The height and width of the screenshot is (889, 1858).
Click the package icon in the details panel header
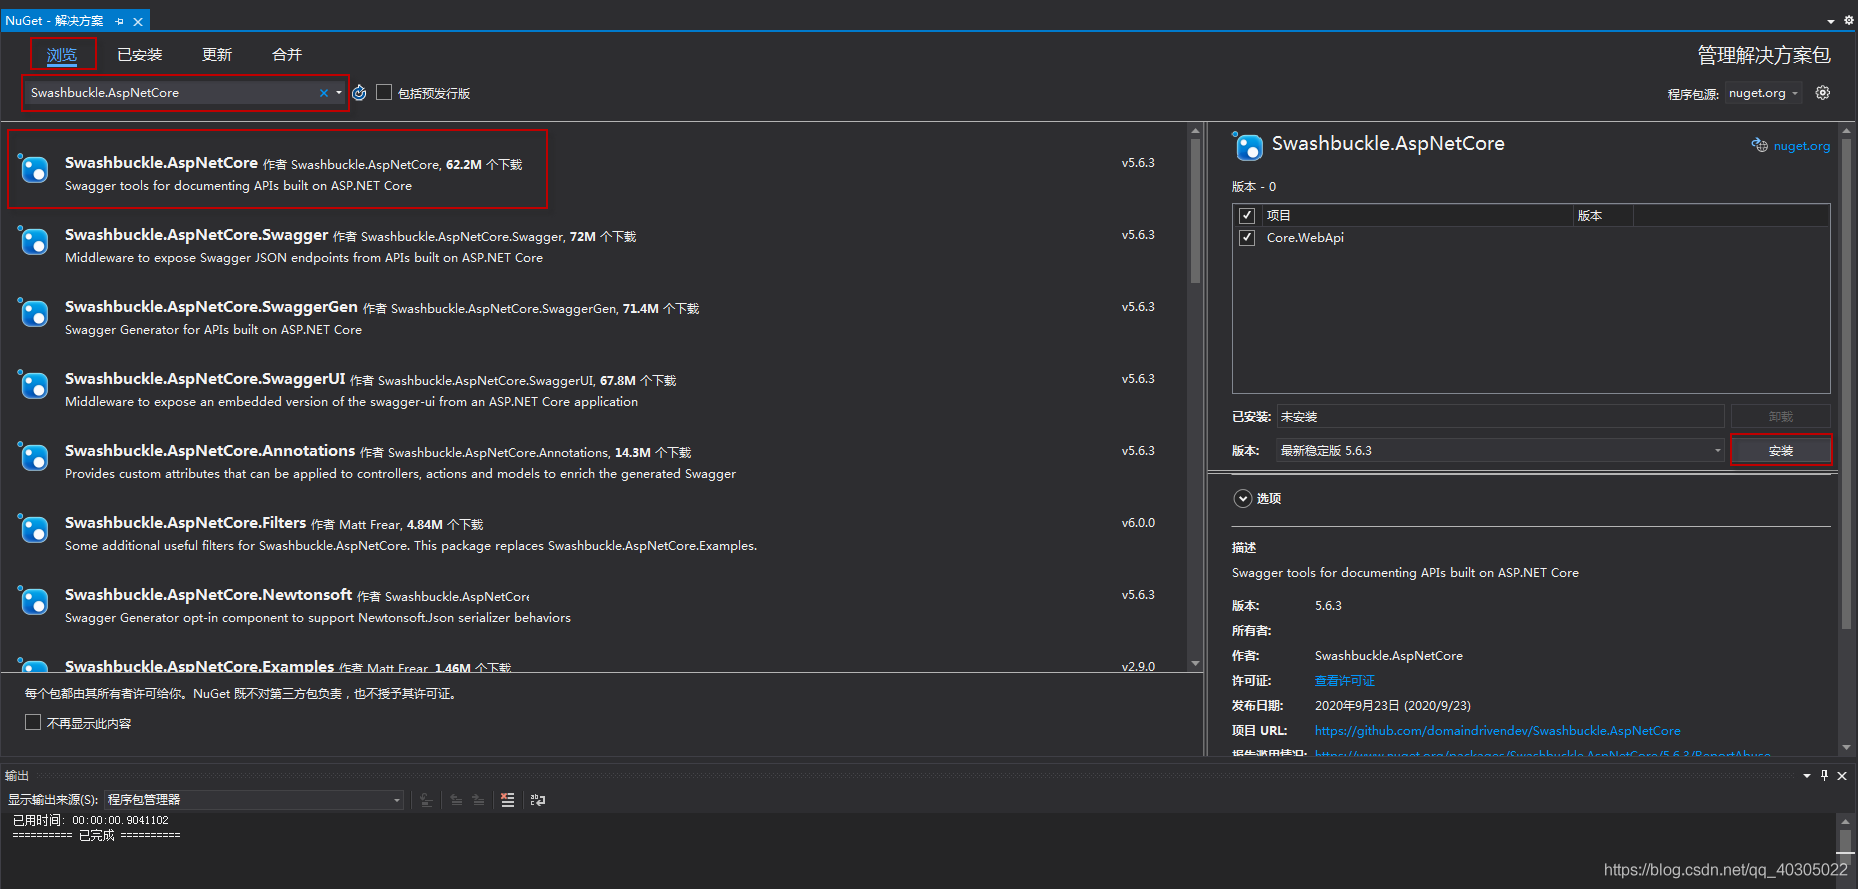(1248, 146)
